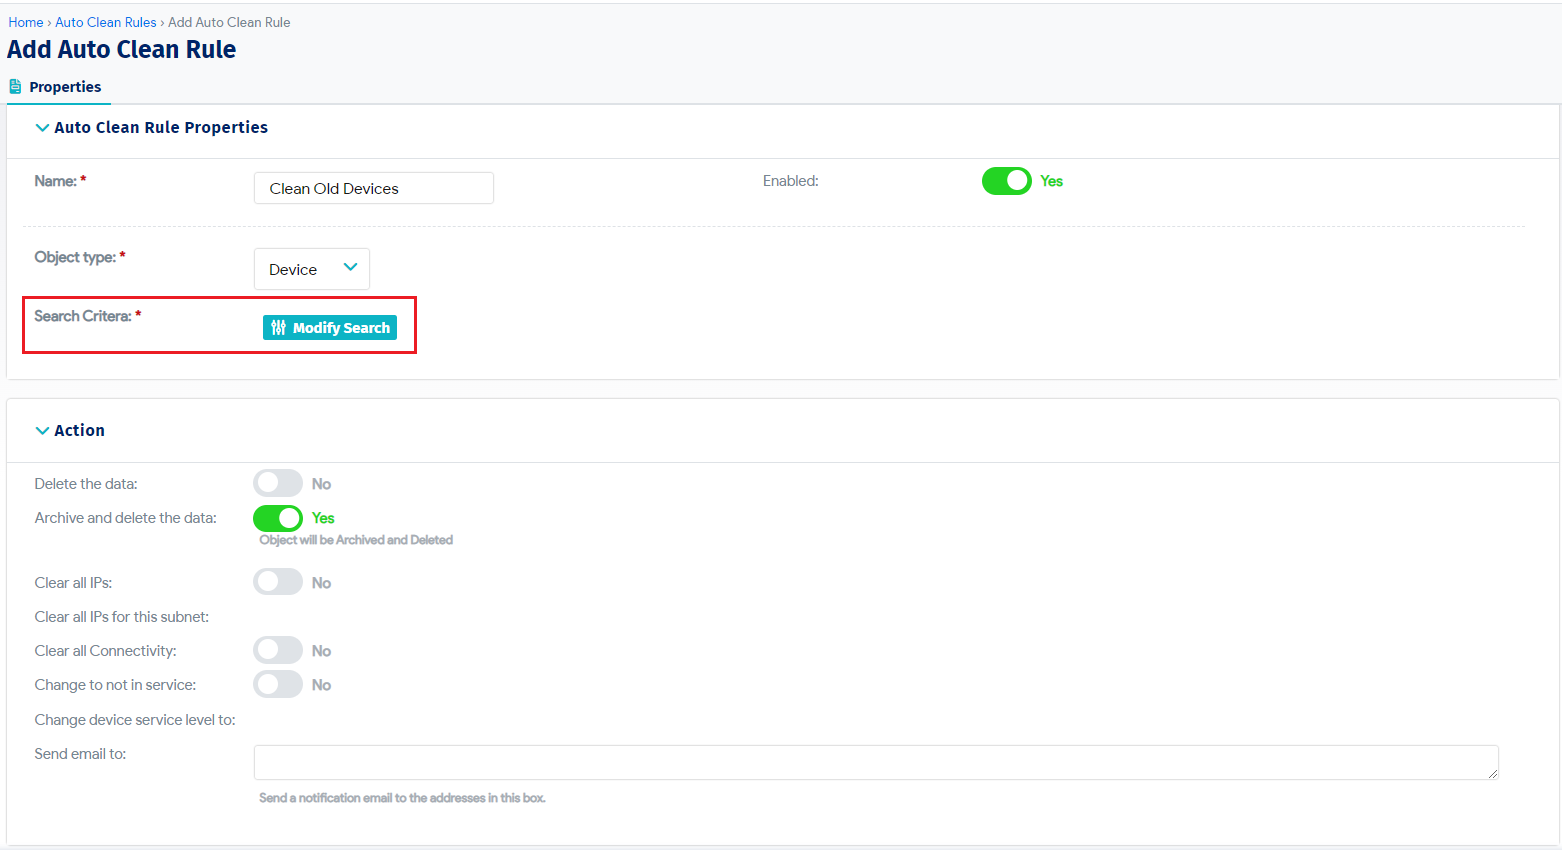The image size is (1562, 850).
Task: Disable Archive and delete the data toggle
Action: point(278,518)
